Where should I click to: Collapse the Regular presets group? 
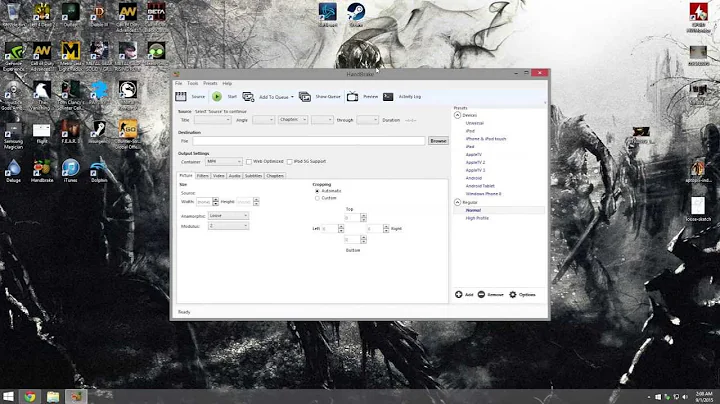point(457,202)
